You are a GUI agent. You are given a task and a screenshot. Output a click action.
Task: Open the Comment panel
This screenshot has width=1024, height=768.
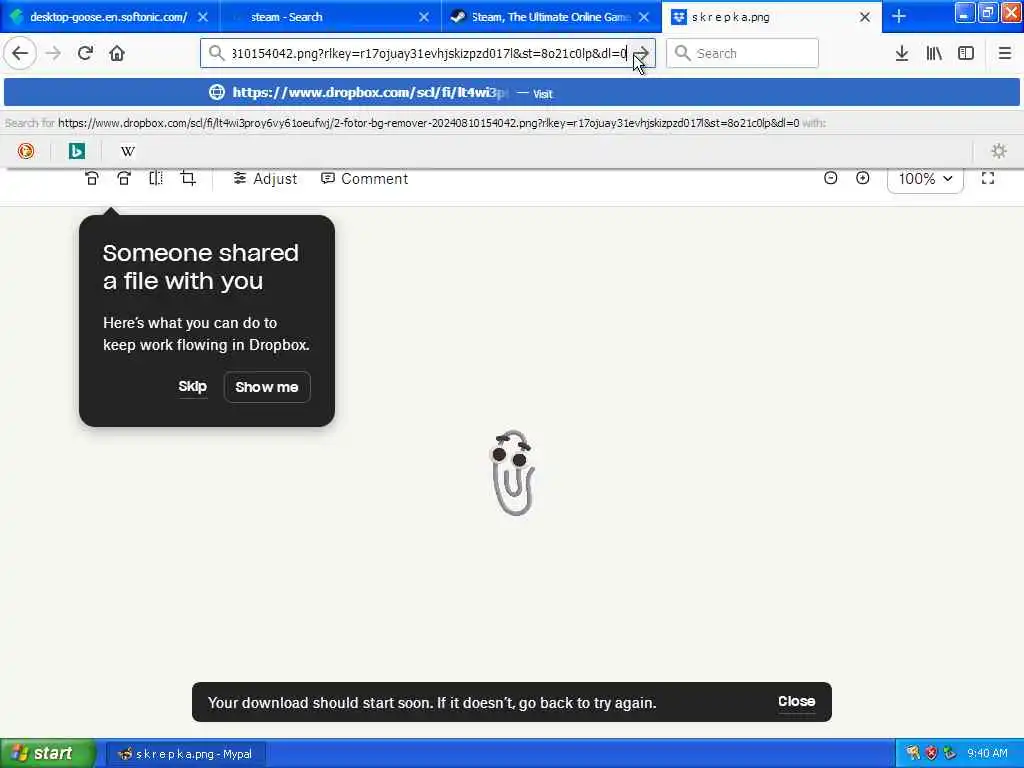click(364, 178)
